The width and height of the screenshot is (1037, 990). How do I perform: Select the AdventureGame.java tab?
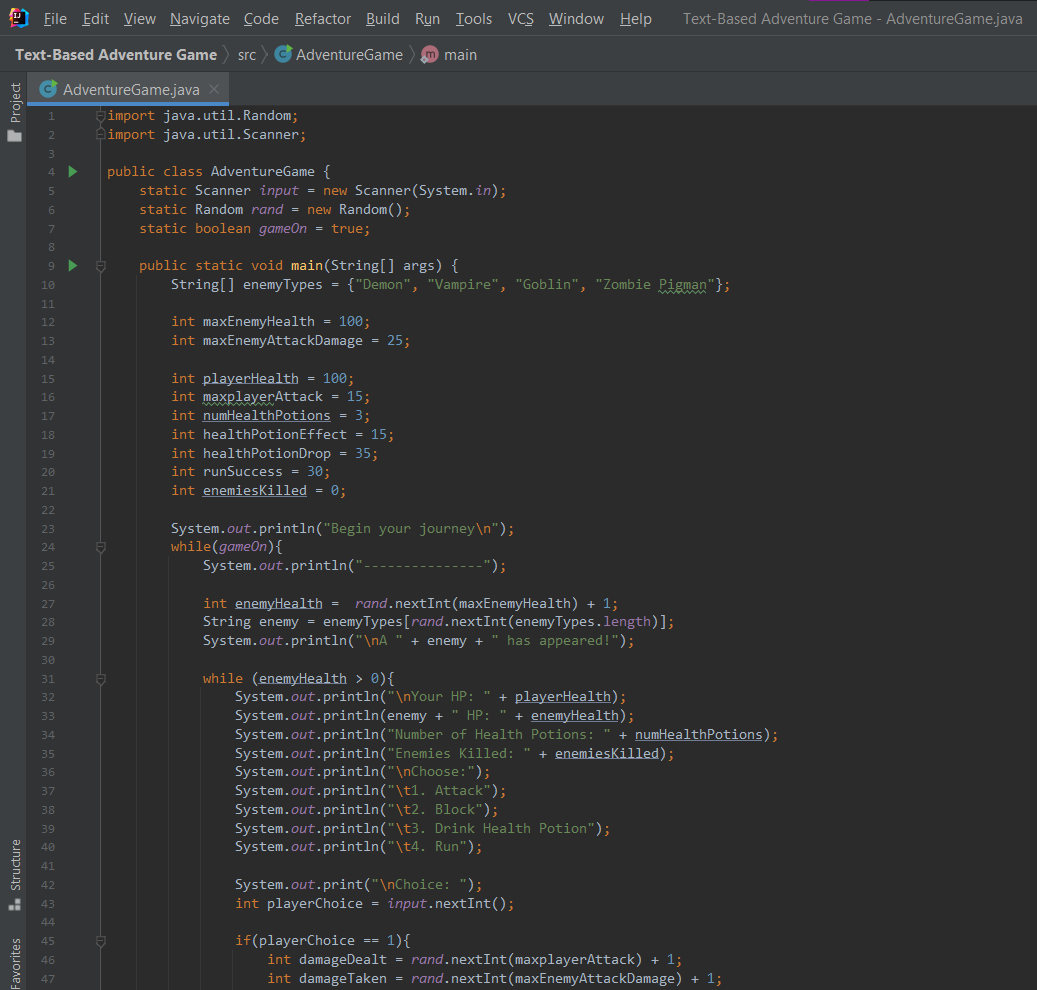(130, 89)
